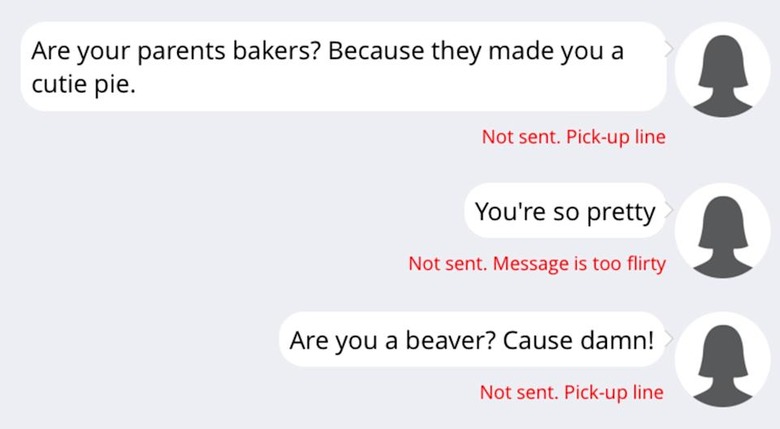Screen dimensions: 780x429
Task: Select the "You're so pretty" message bubble
Action: click(565, 211)
